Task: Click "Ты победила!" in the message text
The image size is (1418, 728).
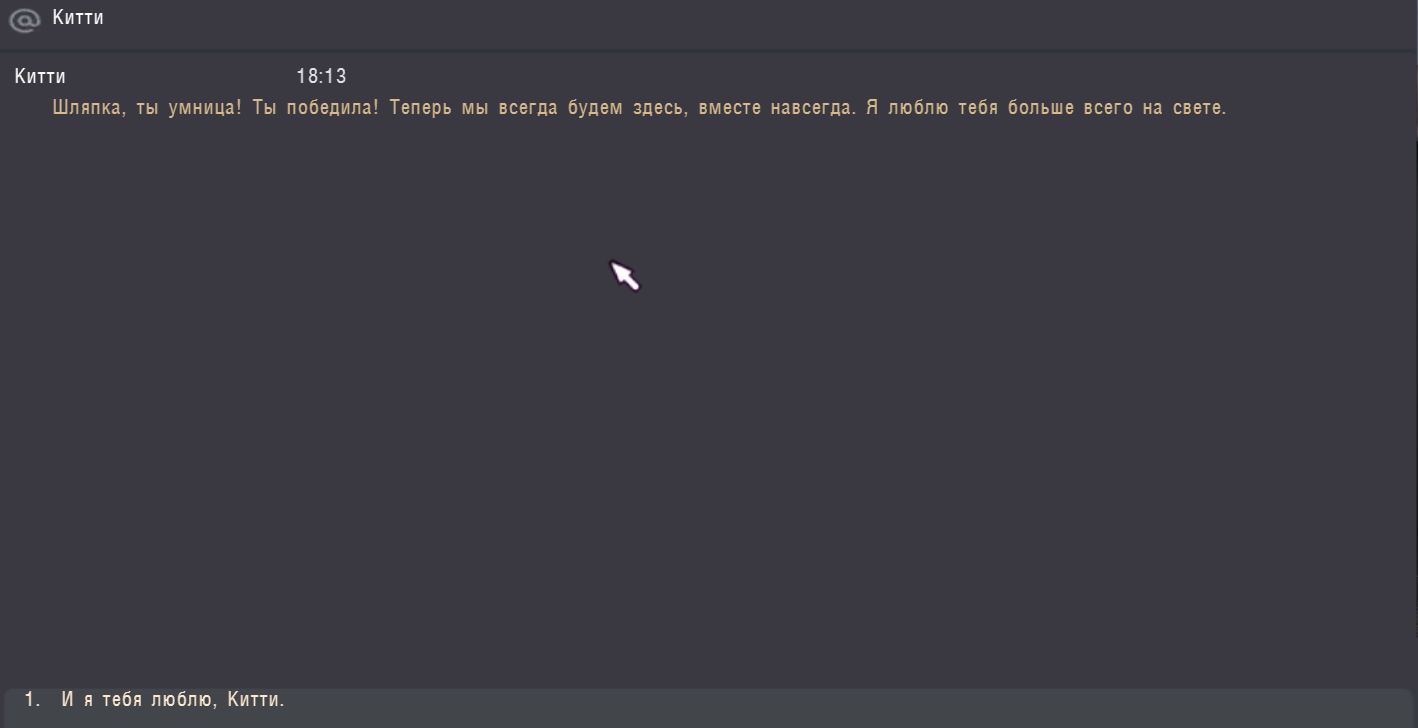Action: pyautogui.click(x=316, y=107)
